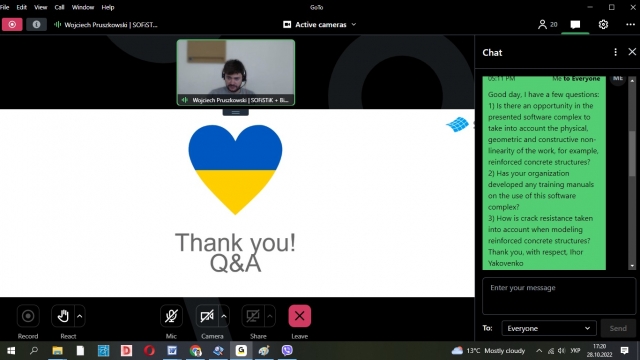Open the Everyone recipient dropdown
The width and height of the screenshot is (640, 360).
tap(549, 328)
